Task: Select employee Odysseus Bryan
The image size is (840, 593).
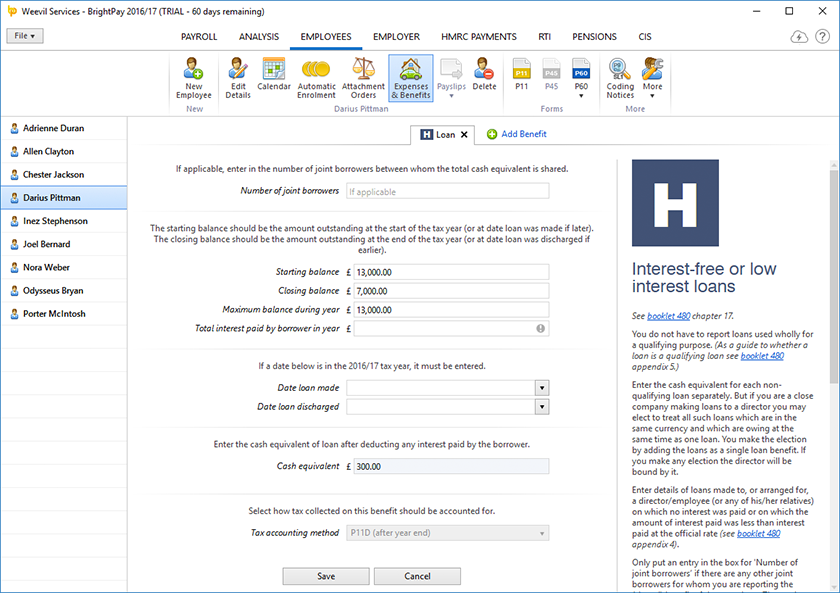Action: point(64,291)
